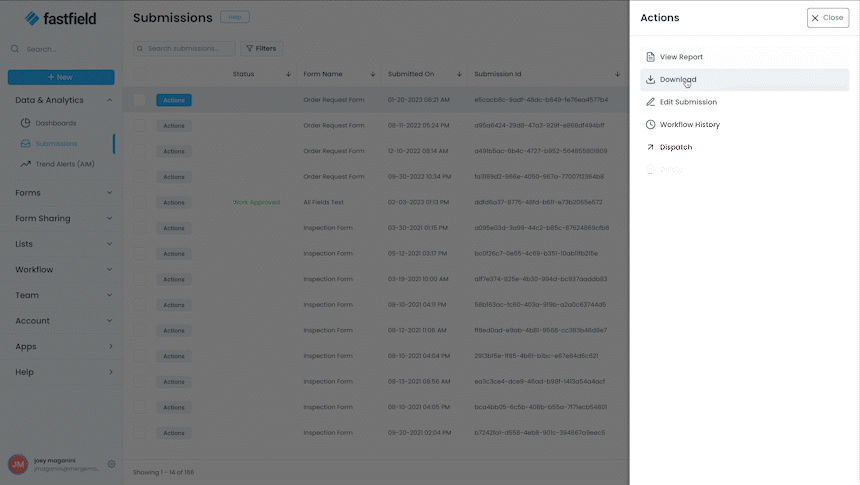
Task: Click the Download arrow icon
Action: pos(651,80)
